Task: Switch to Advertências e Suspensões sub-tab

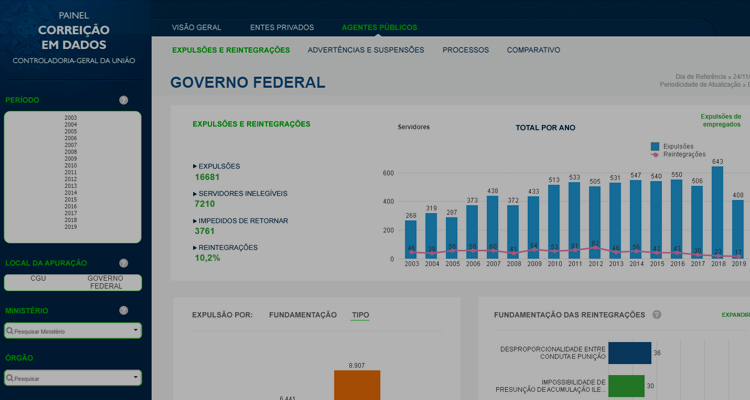Action: (365, 50)
